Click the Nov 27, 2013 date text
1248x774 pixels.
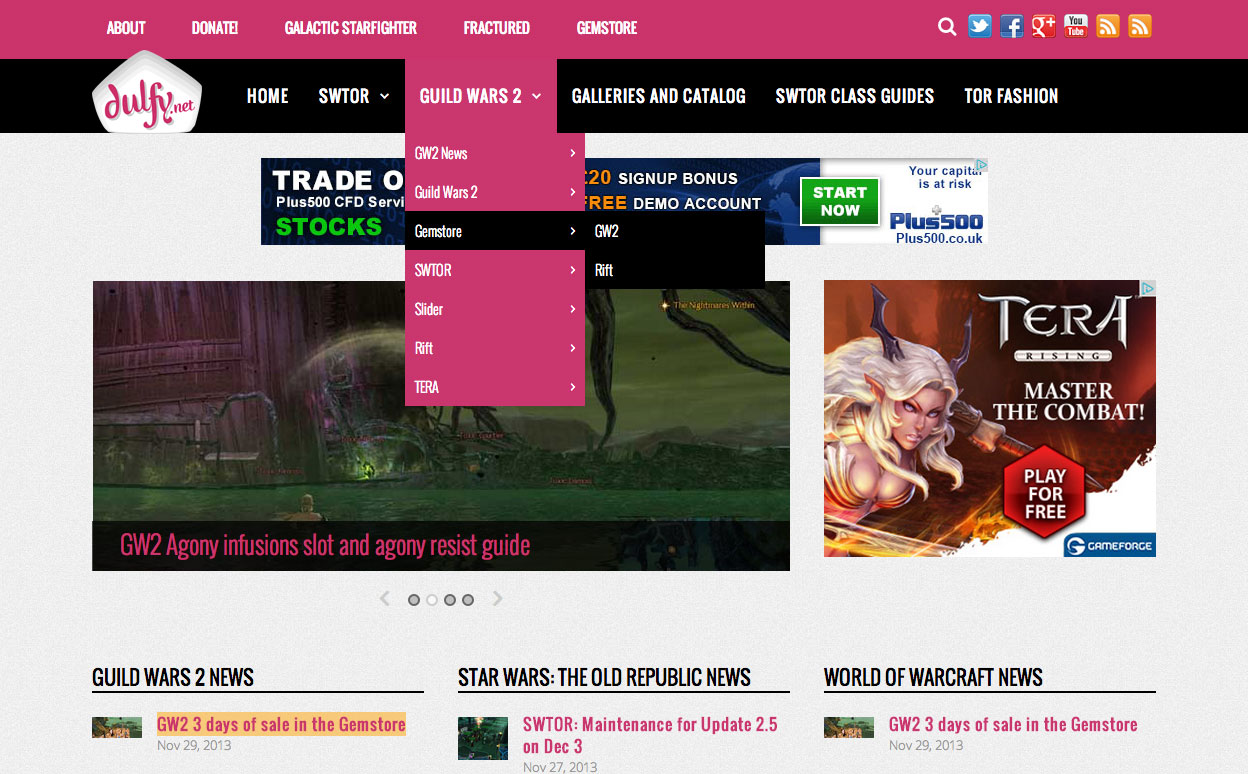tap(560, 767)
